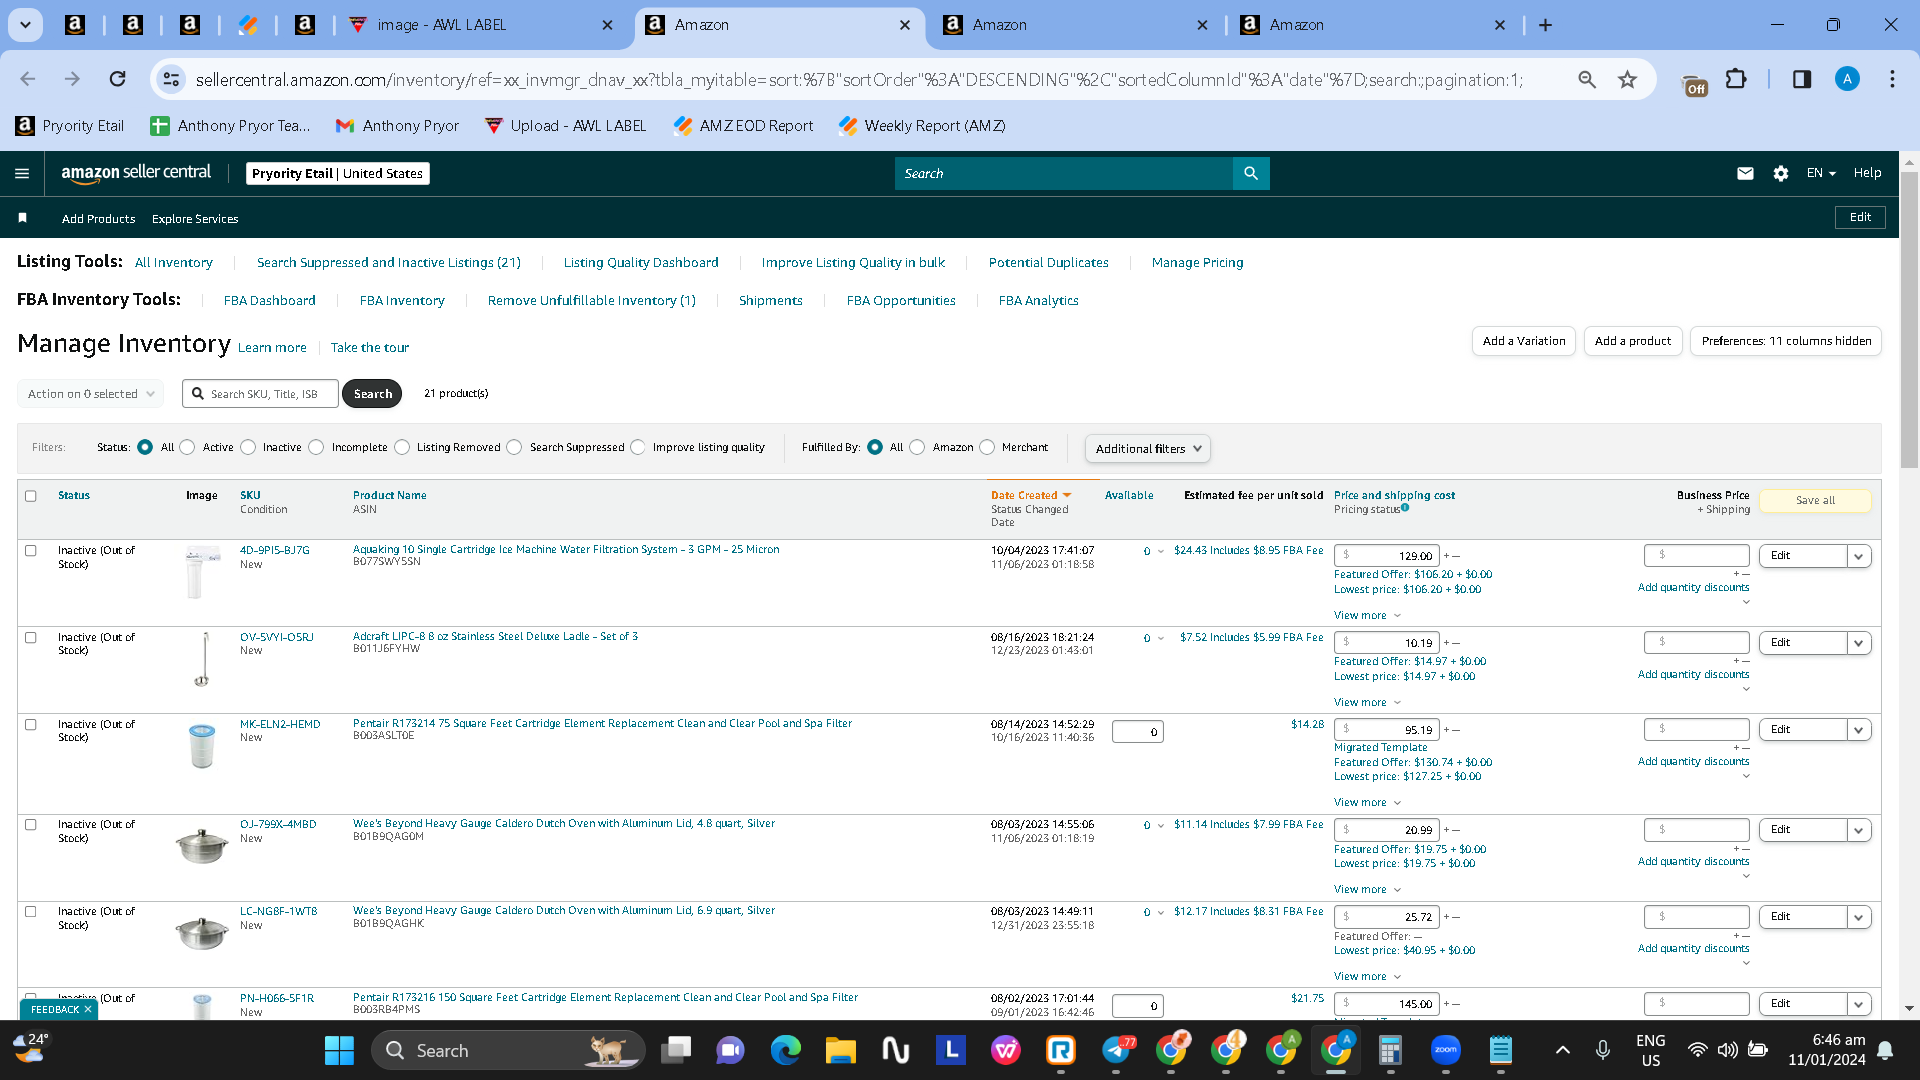This screenshot has width=1920, height=1080.
Task: Click the Amazon Seller Central logo
Action: click(136, 173)
